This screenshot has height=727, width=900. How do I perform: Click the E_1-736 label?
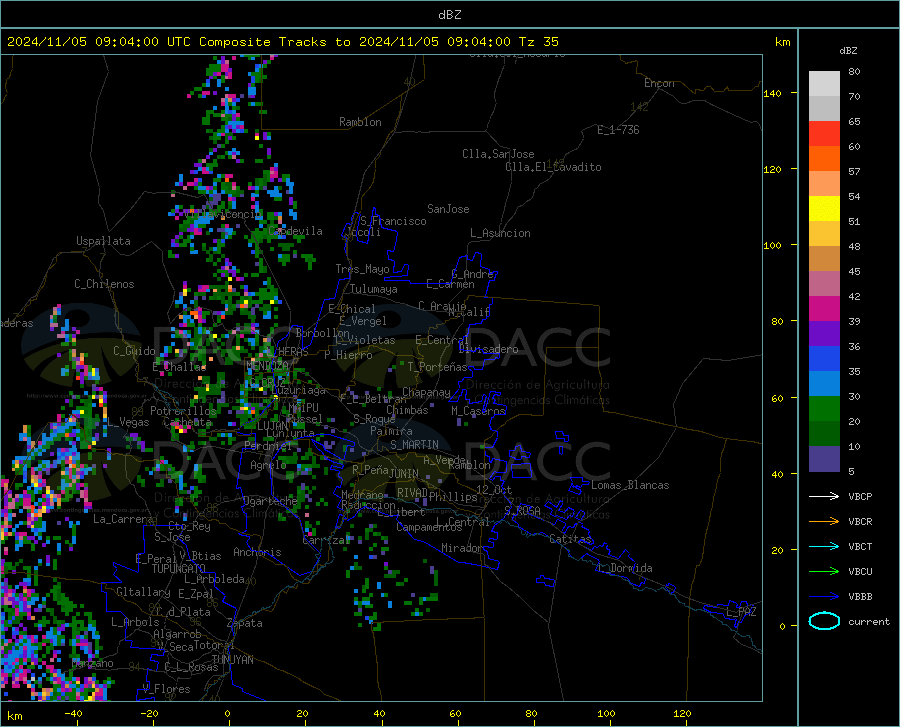[618, 130]
